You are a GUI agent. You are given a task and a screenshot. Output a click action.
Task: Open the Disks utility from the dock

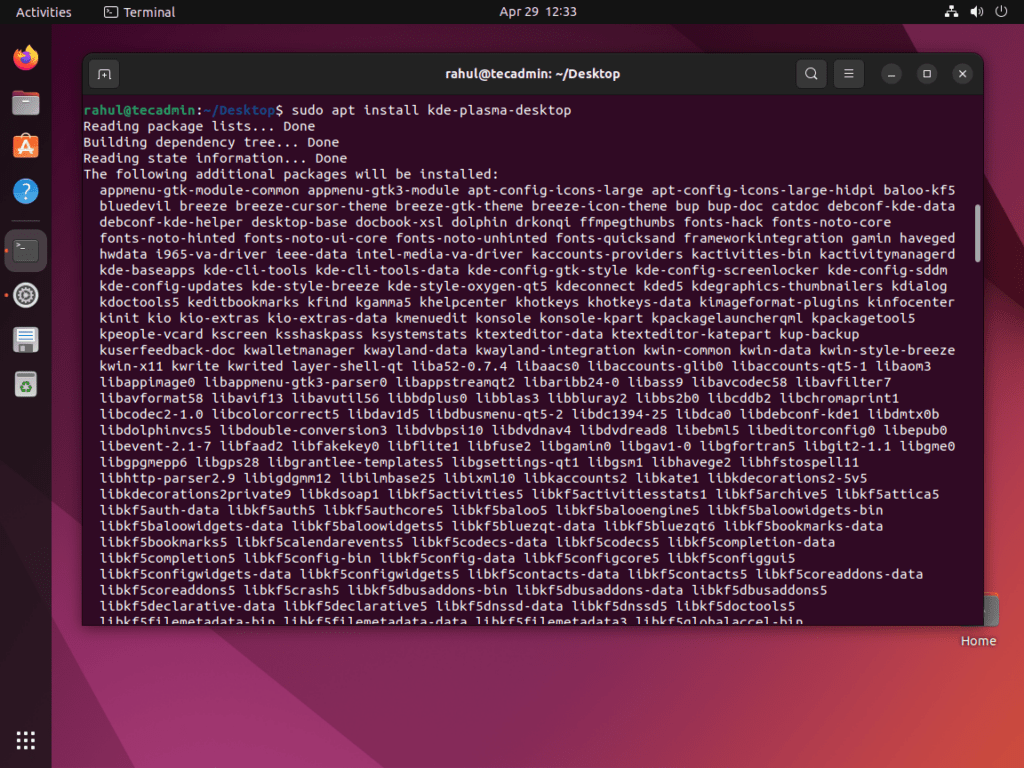(x=25, y=339)
